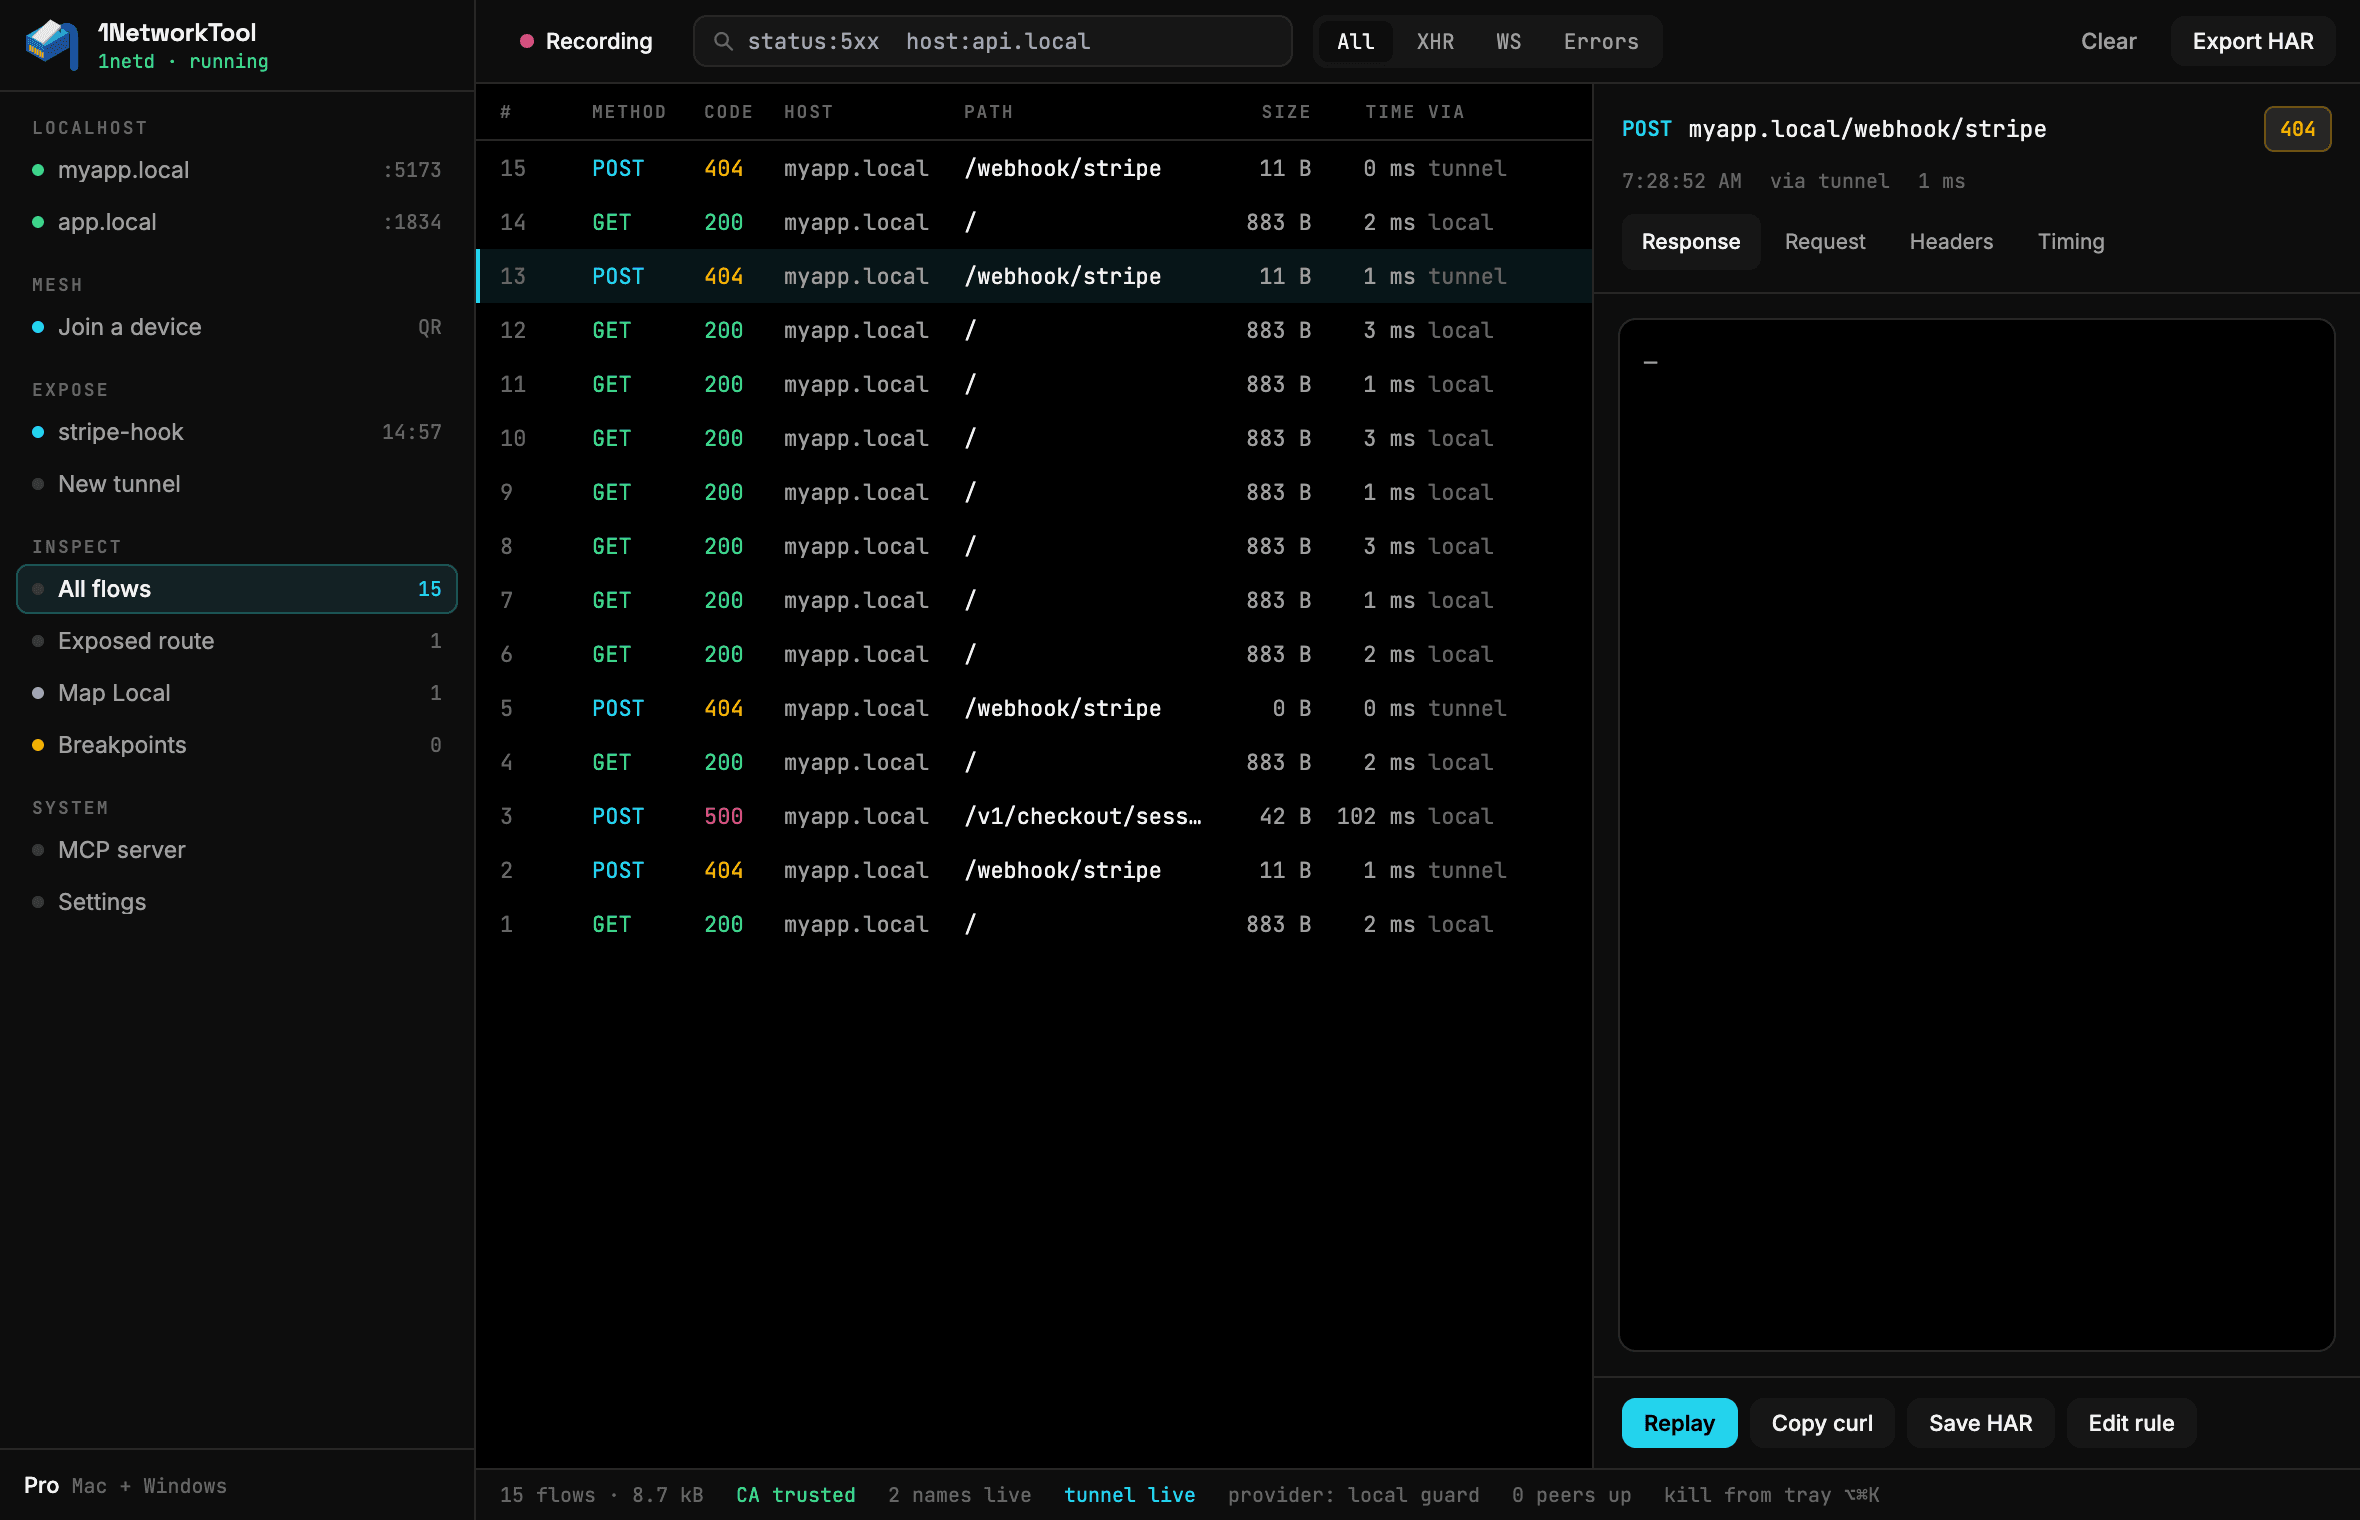Click the /v1/checkout/sess… path
This screenshot has height=1520, width=2360.
pyautogui.click(x=1083, y=816)
